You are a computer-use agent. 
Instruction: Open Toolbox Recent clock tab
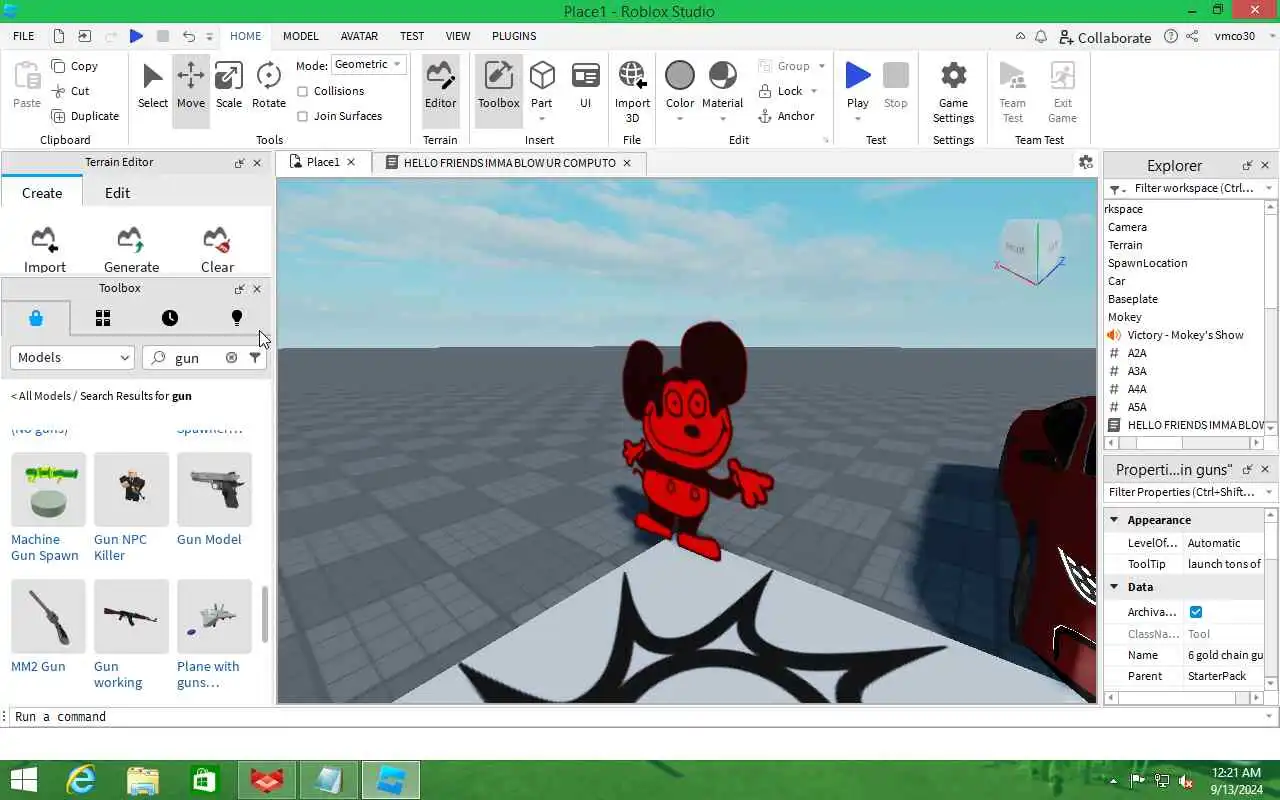170,318
